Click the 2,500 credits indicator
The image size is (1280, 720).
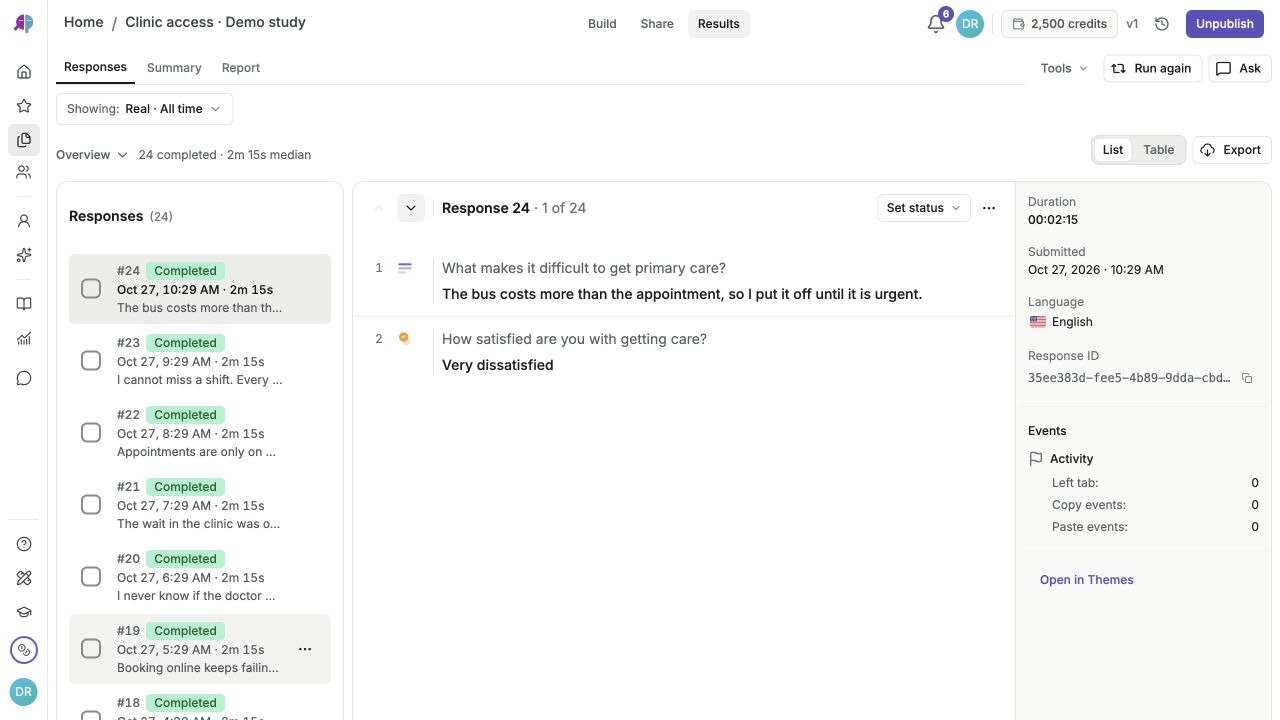point(1059,24)
